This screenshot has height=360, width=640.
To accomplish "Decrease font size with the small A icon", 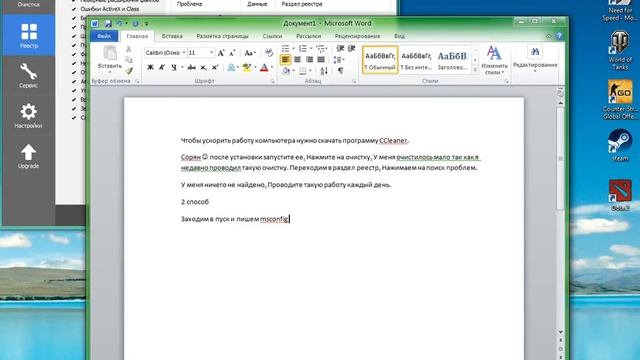I will click(232, 53).
